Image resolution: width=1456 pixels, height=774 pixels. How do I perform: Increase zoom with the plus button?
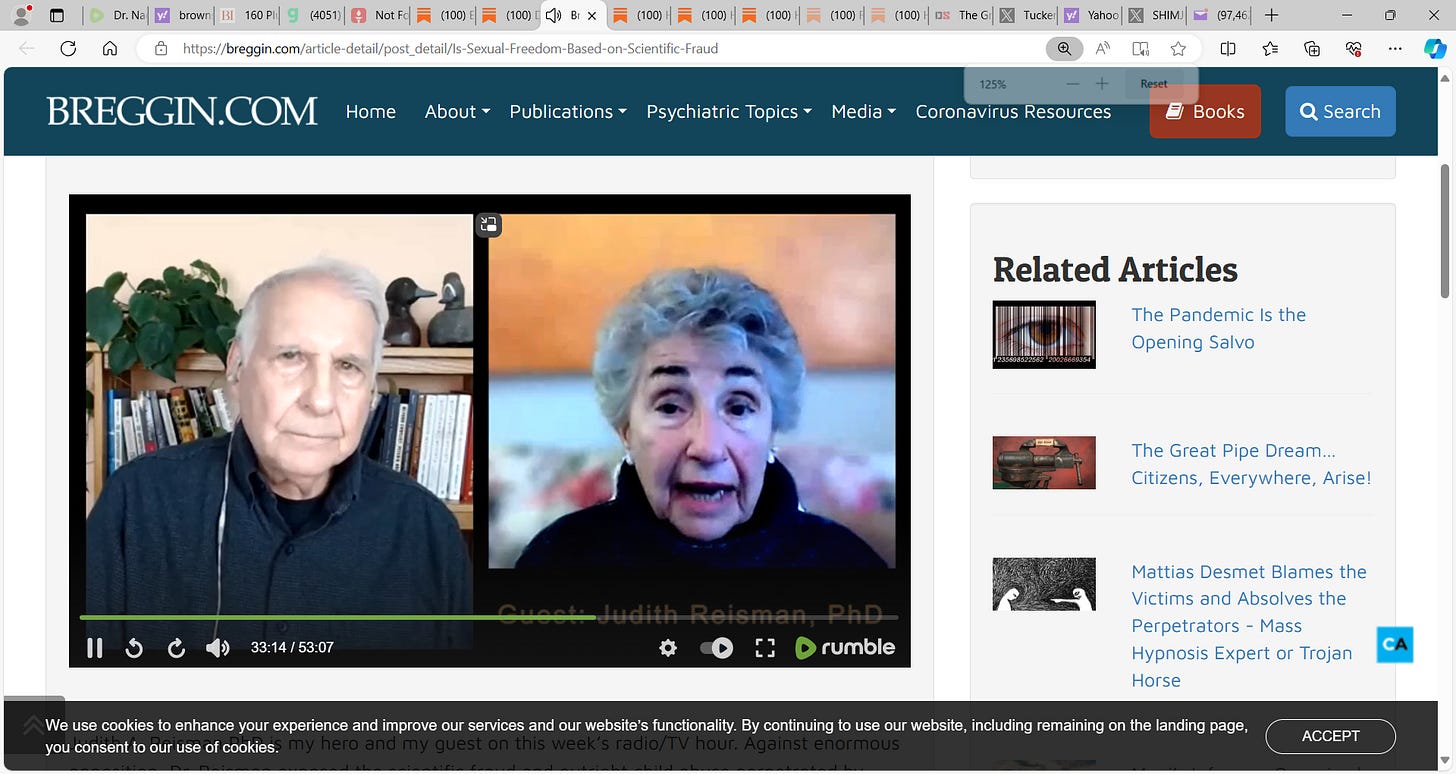[1102, 84]
